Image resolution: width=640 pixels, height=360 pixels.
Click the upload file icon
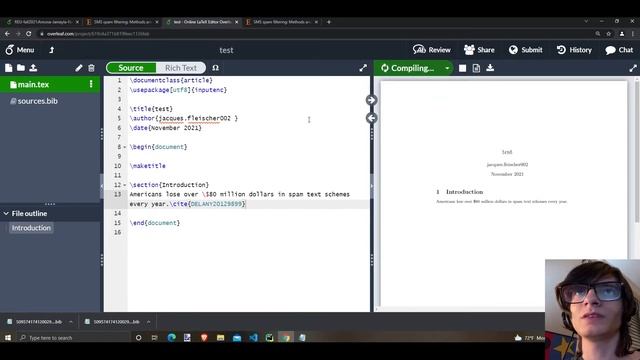tap(33, 68)
